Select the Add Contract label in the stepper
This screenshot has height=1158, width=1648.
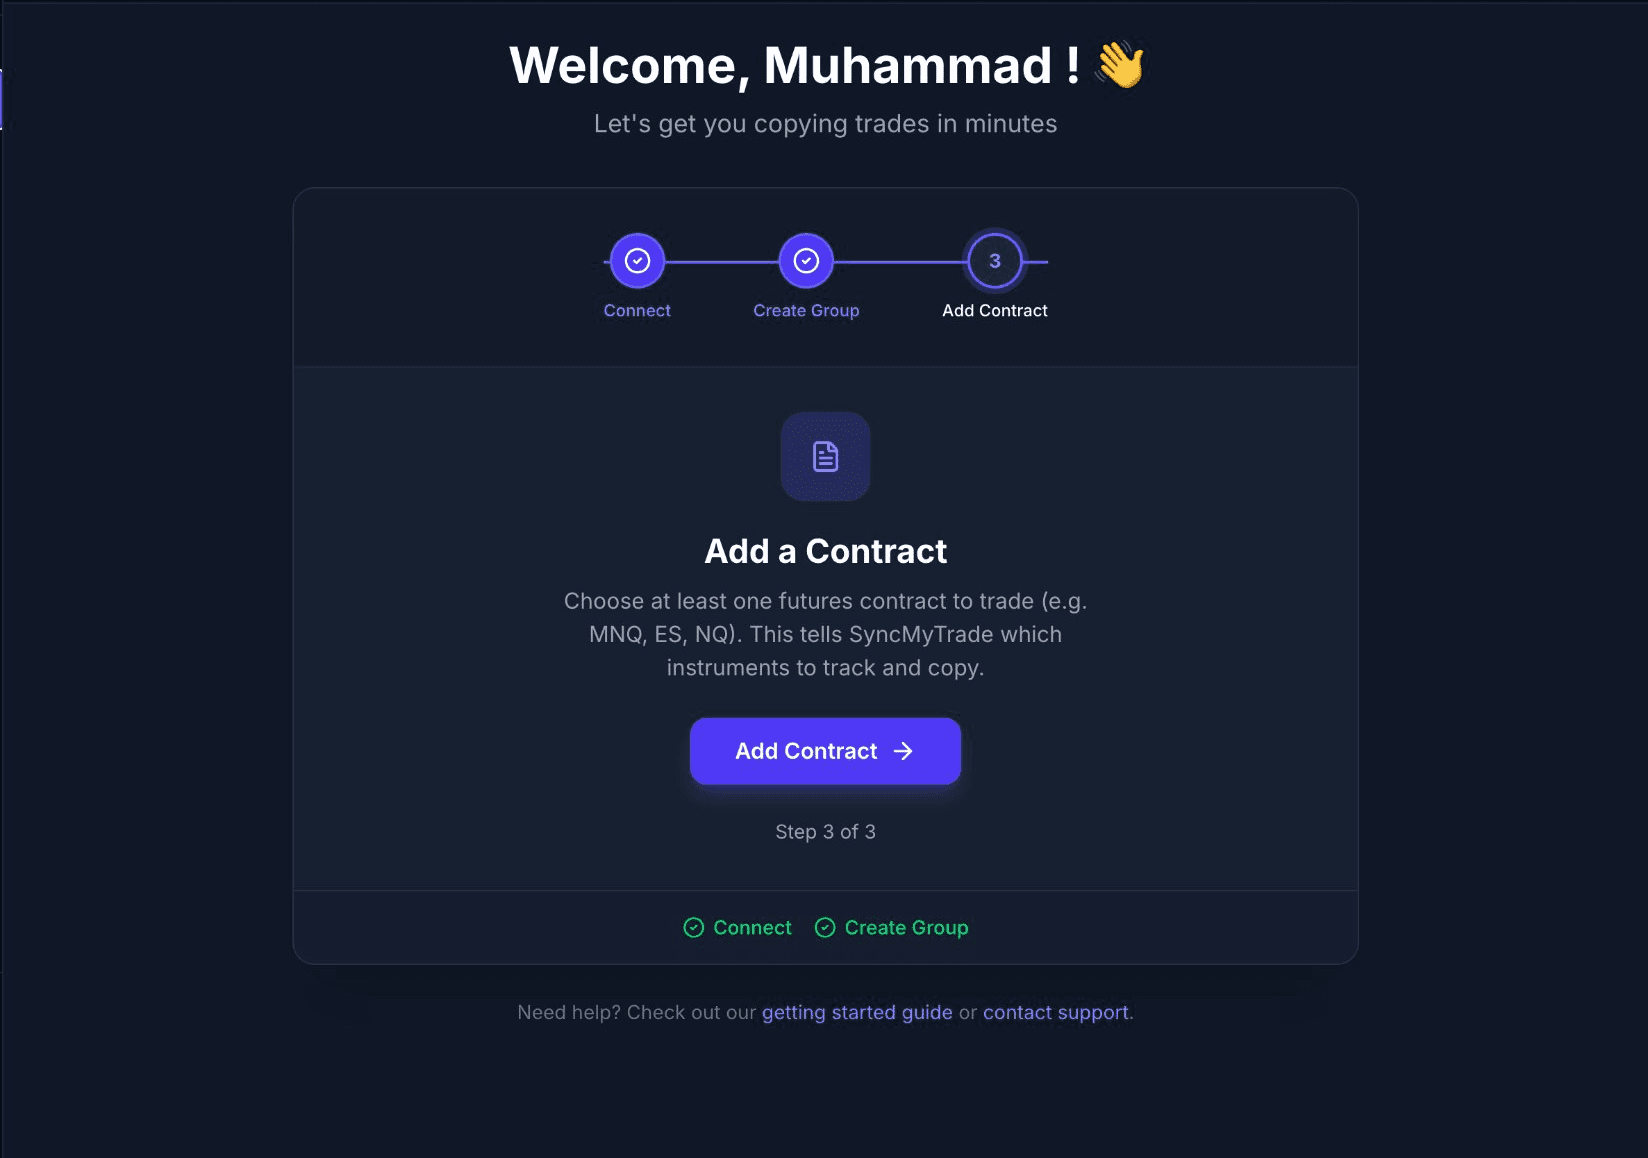click(x=995, y=310)
